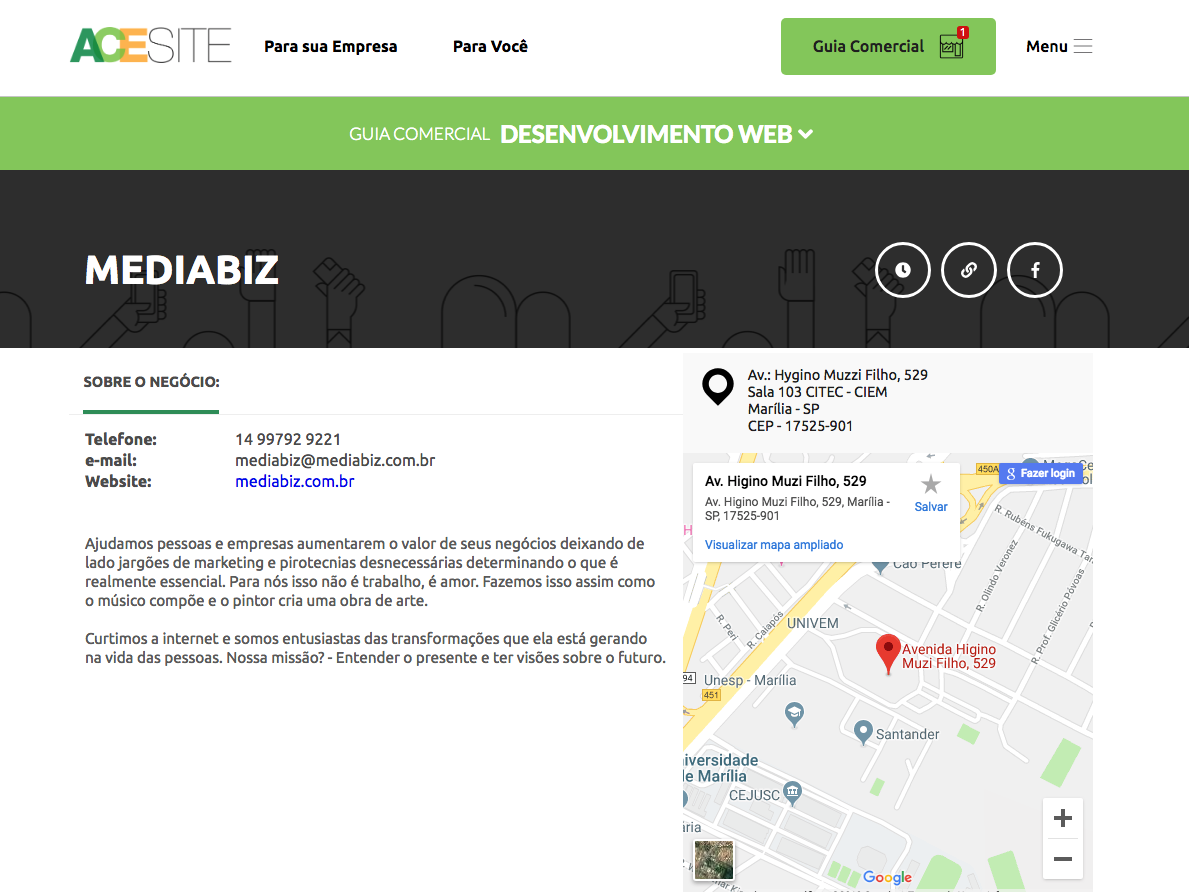Click the Fazer login map button
Viewport: 1189px width, 892px height.
tap(1040, 473)
